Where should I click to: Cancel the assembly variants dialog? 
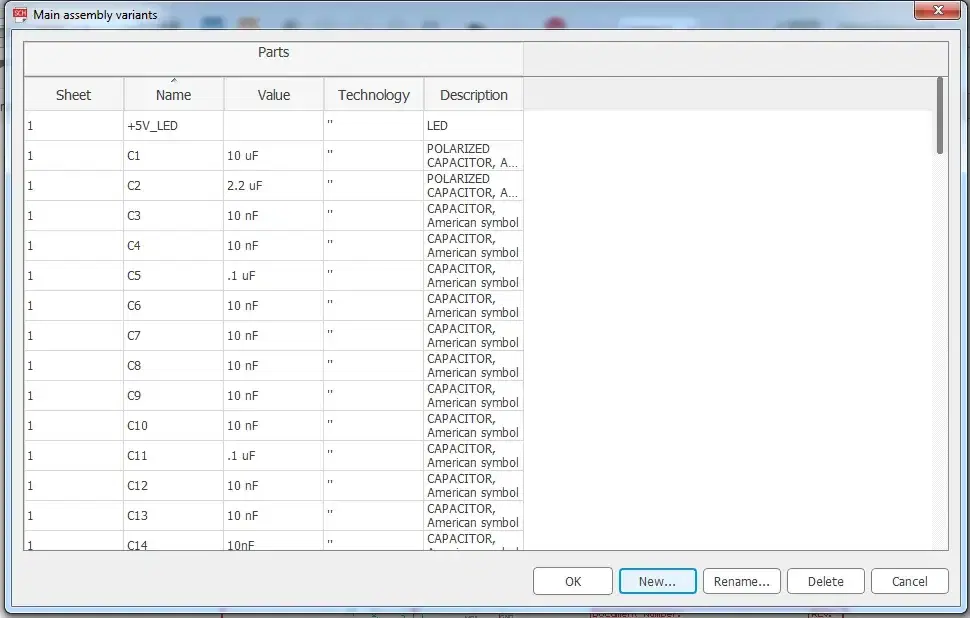click(x=909, y=581)
